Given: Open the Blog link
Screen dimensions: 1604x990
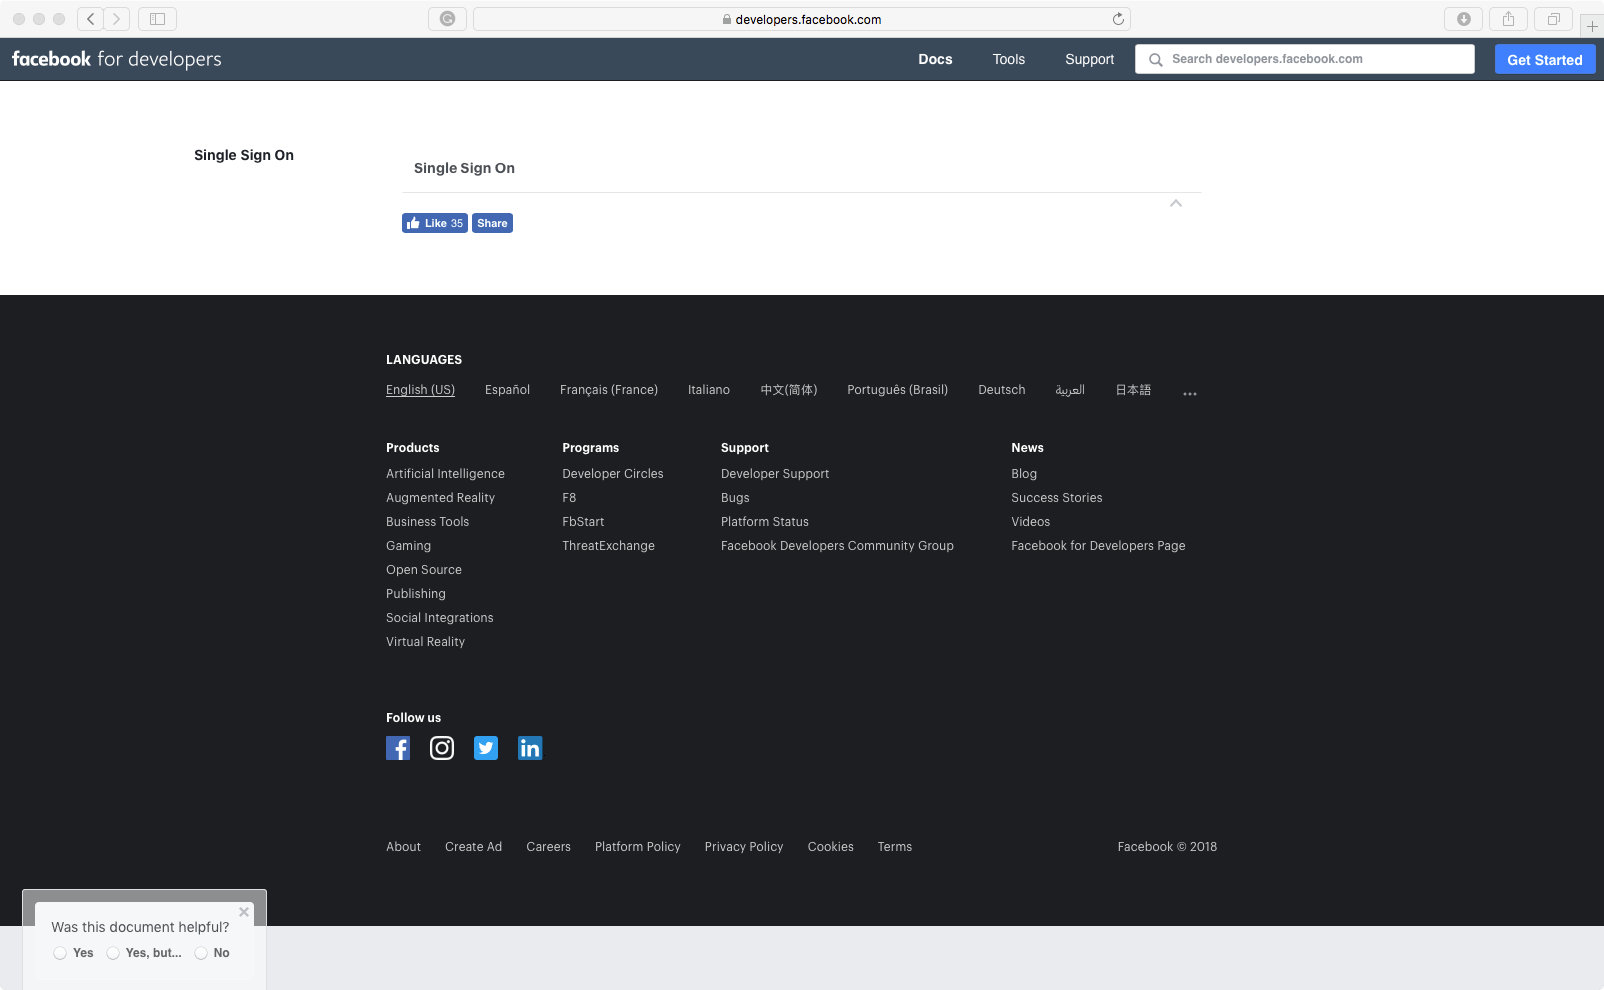Looking at the screenshot, I should (1024, 474).
